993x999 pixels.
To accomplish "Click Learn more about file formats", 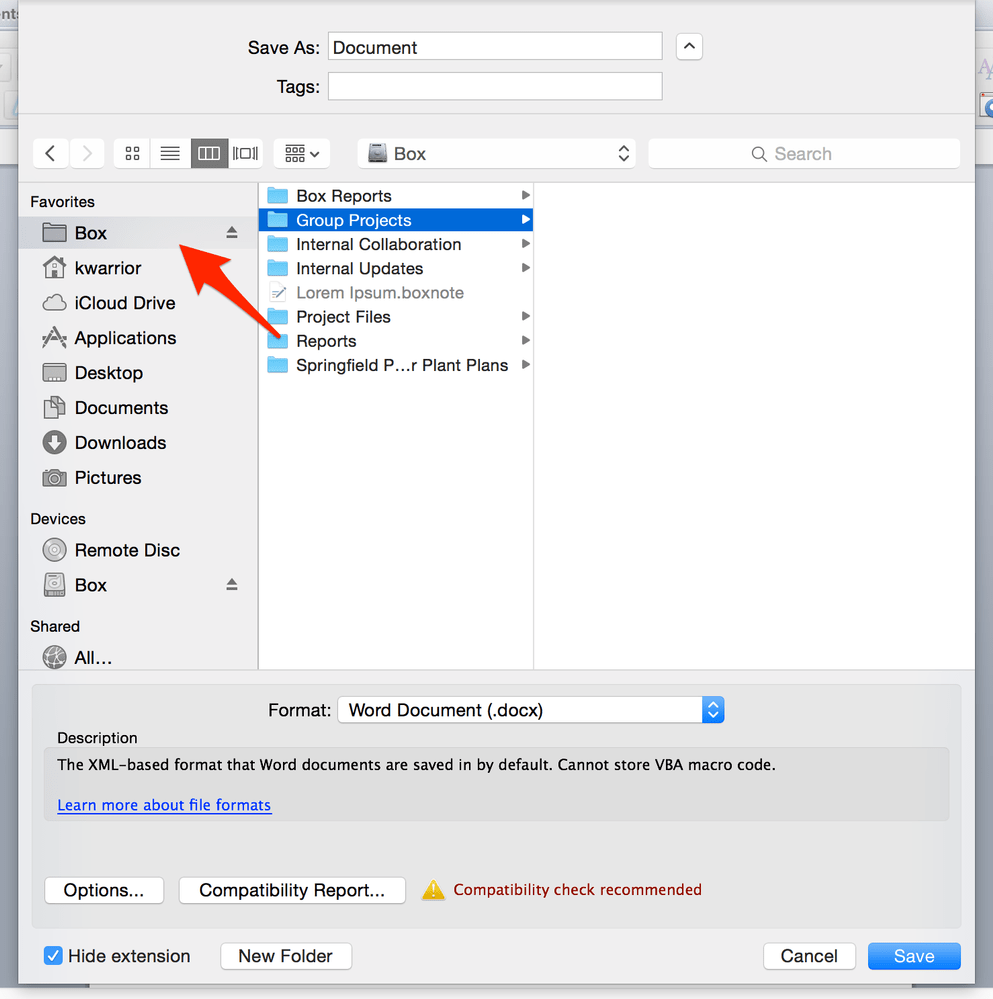I will pos(163,805).
